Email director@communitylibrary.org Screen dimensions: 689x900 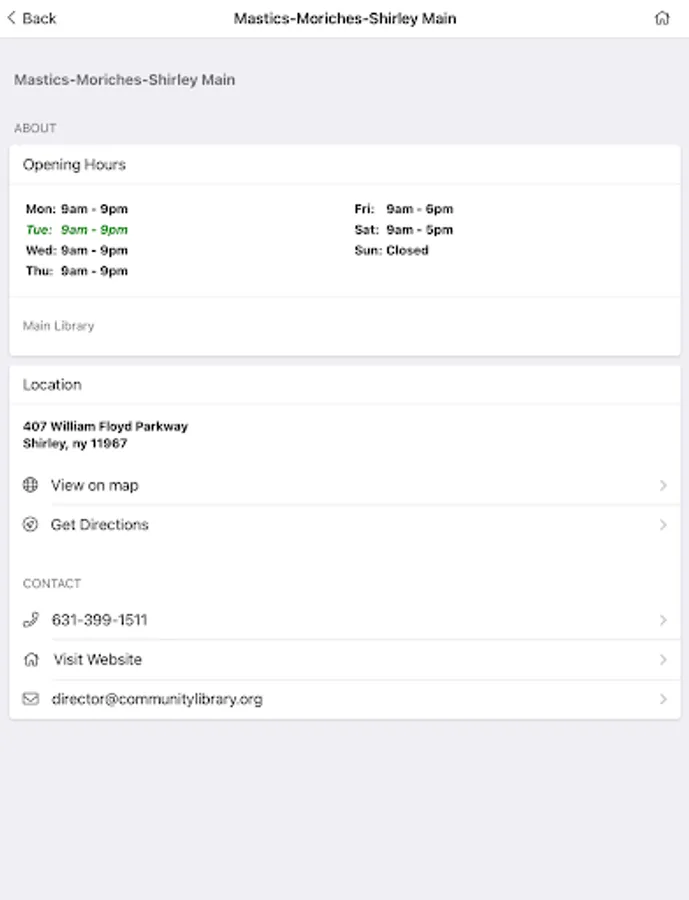157,699
